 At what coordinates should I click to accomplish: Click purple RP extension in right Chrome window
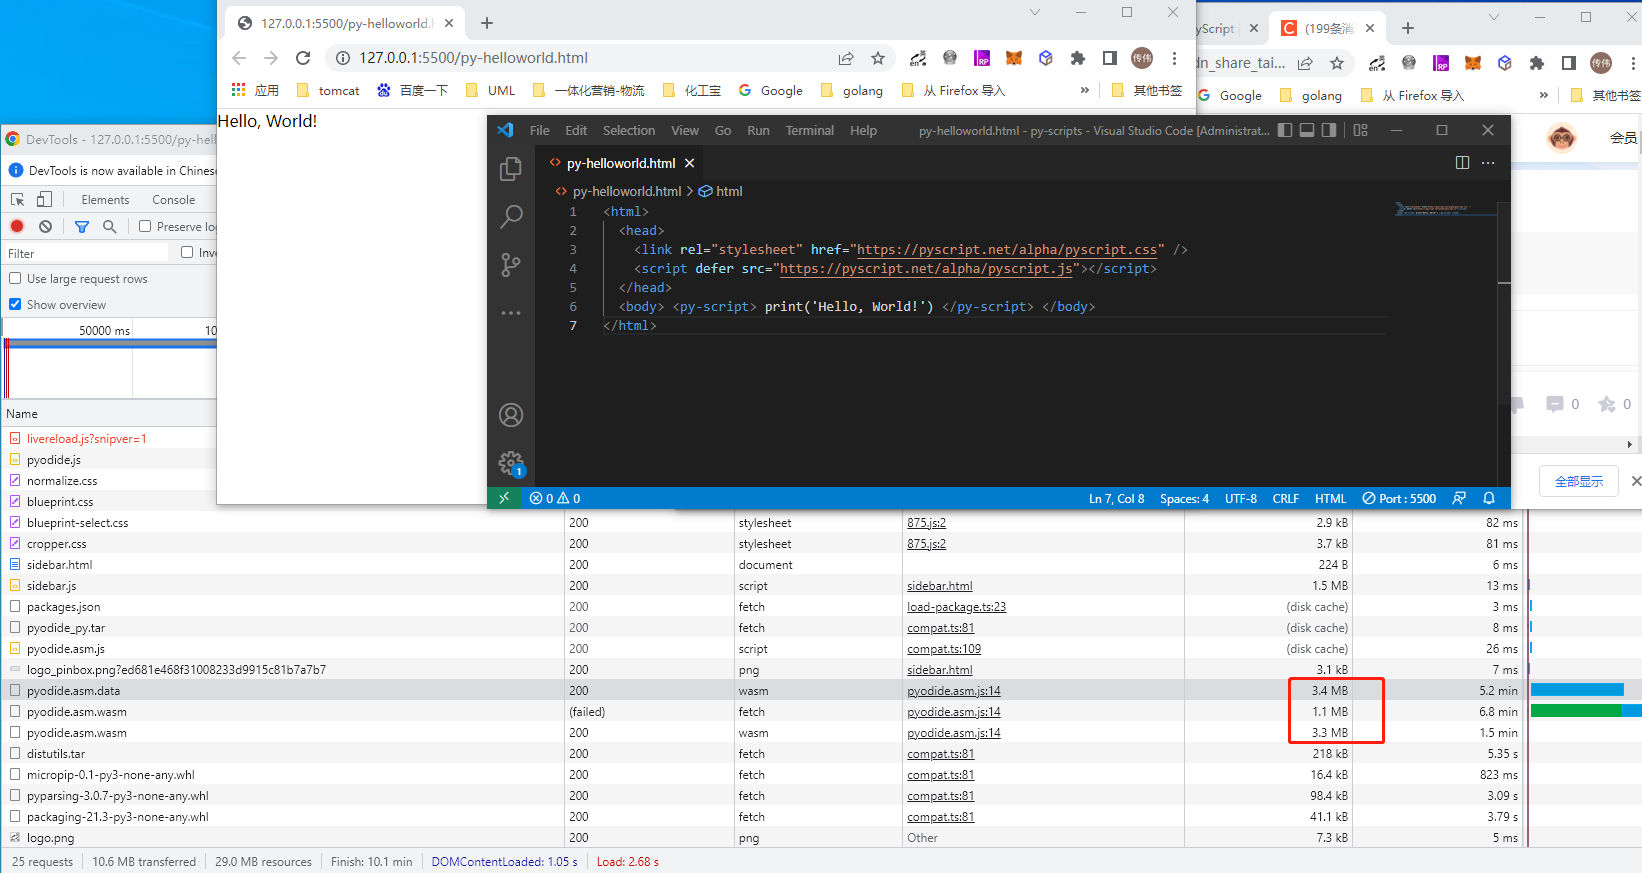click(x=1441, y=63)
